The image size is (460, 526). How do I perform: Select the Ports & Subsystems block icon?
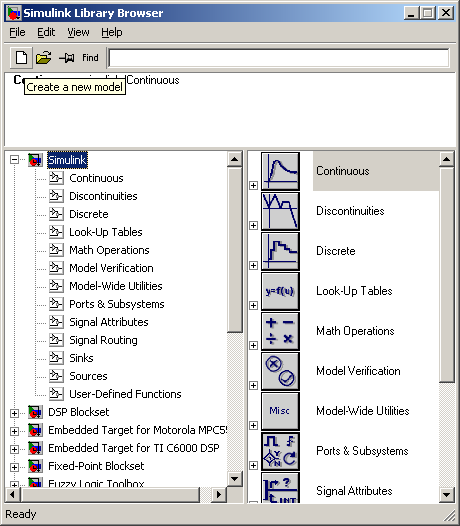280,451
